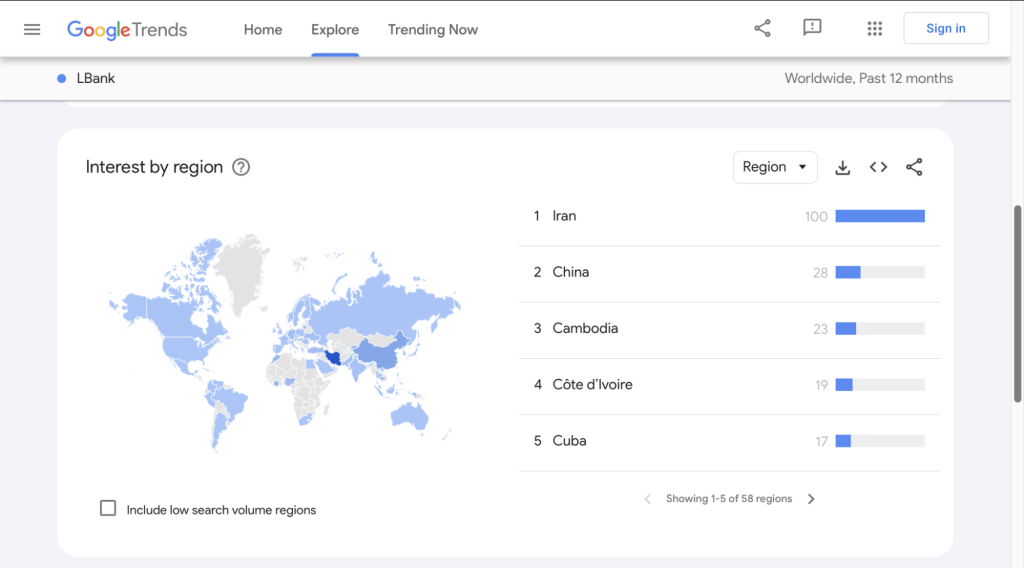Click the blue LBank term dot

[62, 78]
